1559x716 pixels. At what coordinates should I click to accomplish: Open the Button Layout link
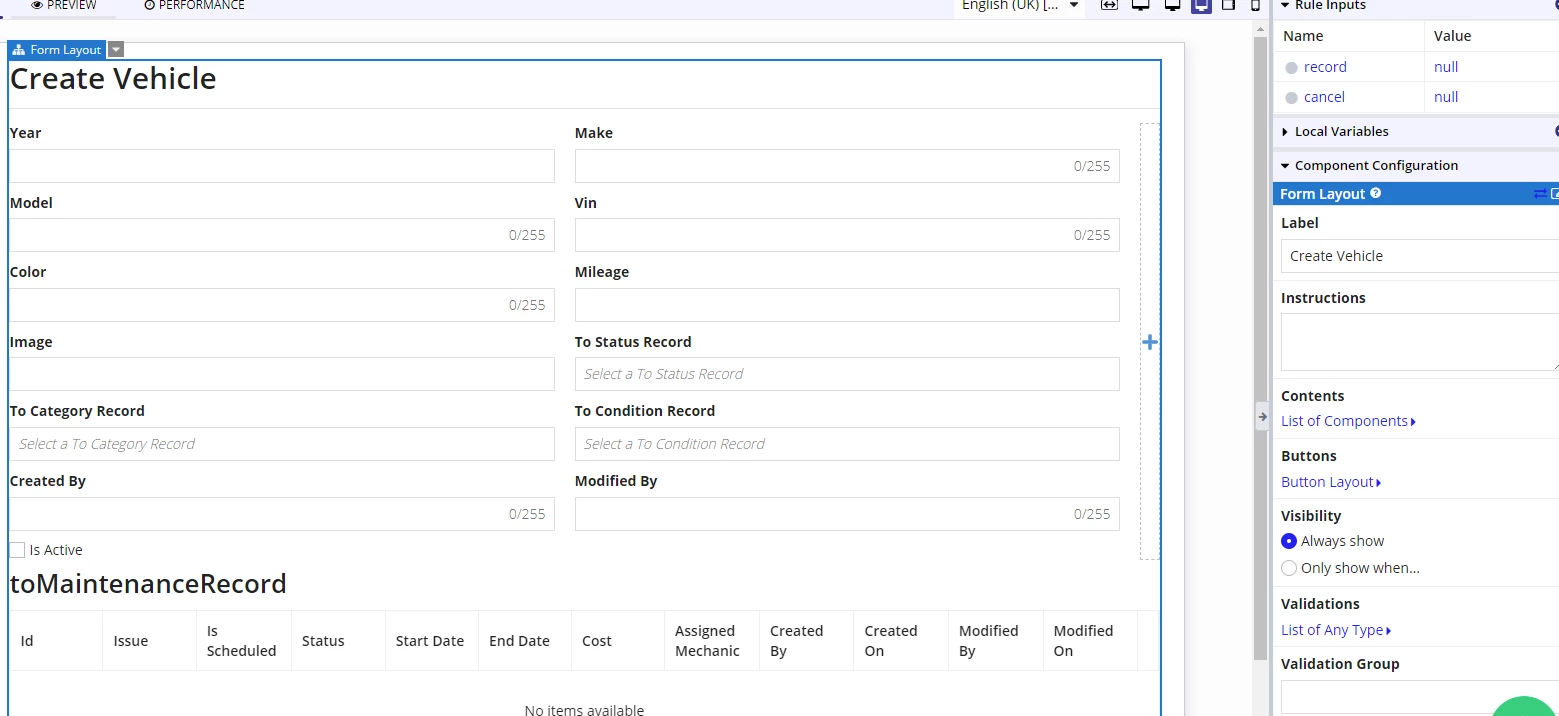(1331, 482)
